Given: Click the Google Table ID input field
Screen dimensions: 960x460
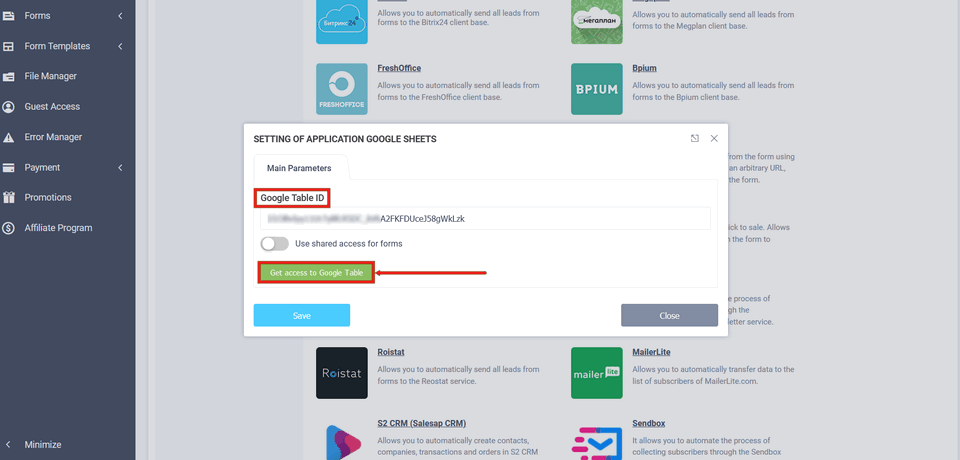Looking at the screenshot, I should [x=485, y=218].
